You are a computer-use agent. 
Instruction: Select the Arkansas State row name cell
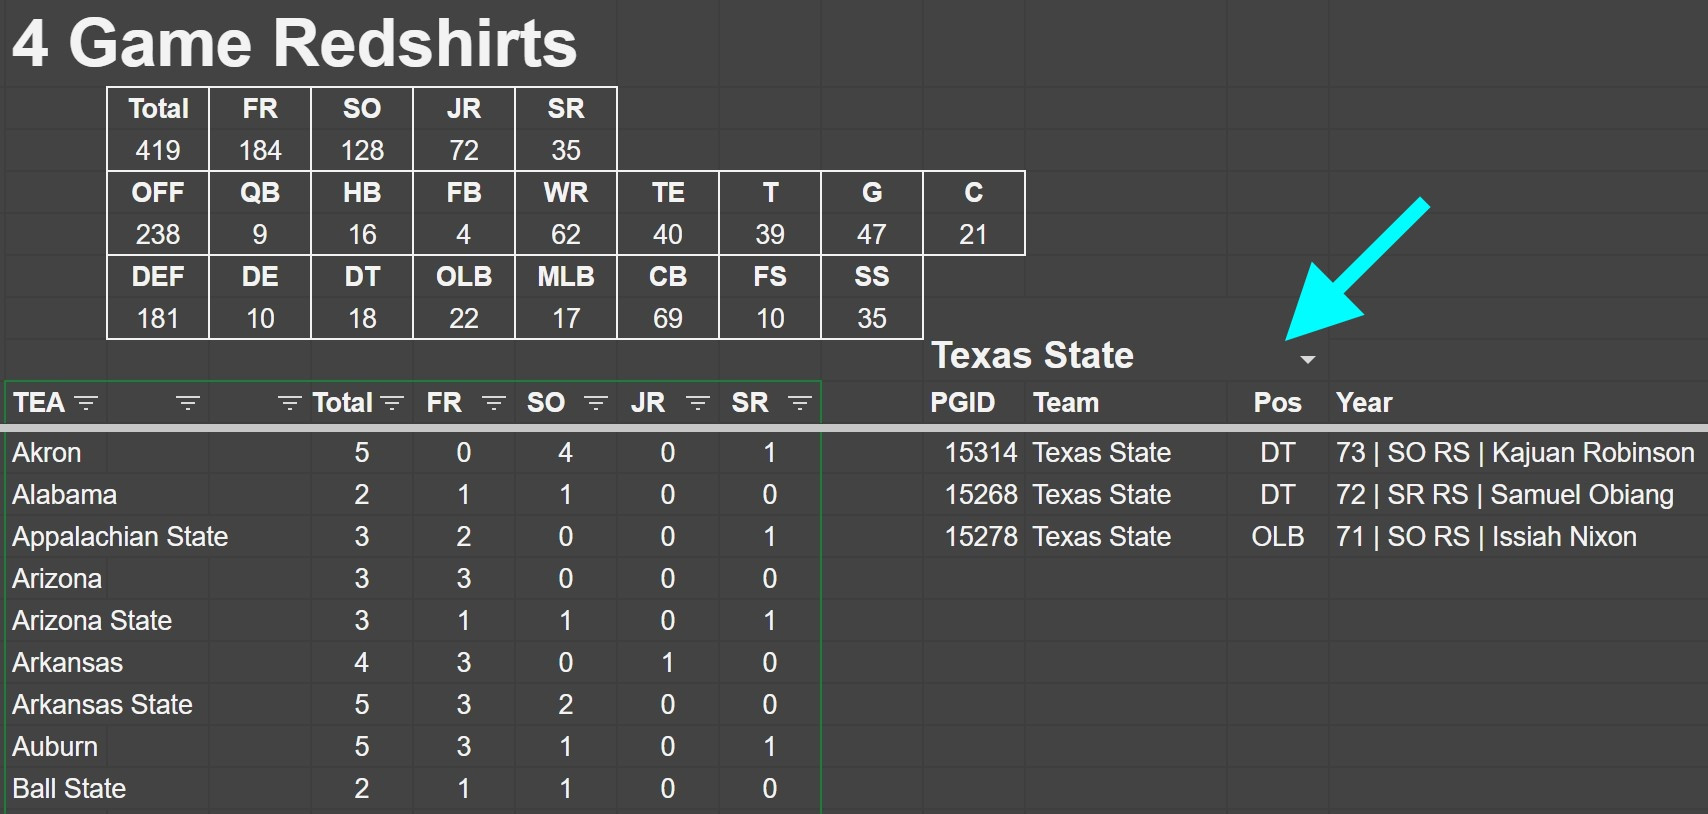102,705
